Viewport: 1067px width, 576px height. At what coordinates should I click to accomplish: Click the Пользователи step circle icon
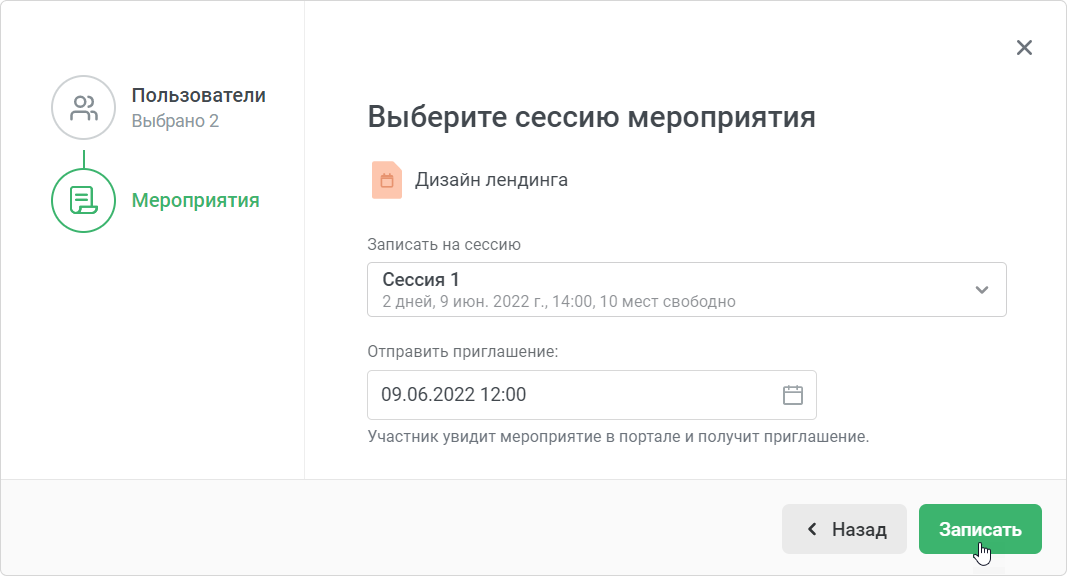click(84, 108)
